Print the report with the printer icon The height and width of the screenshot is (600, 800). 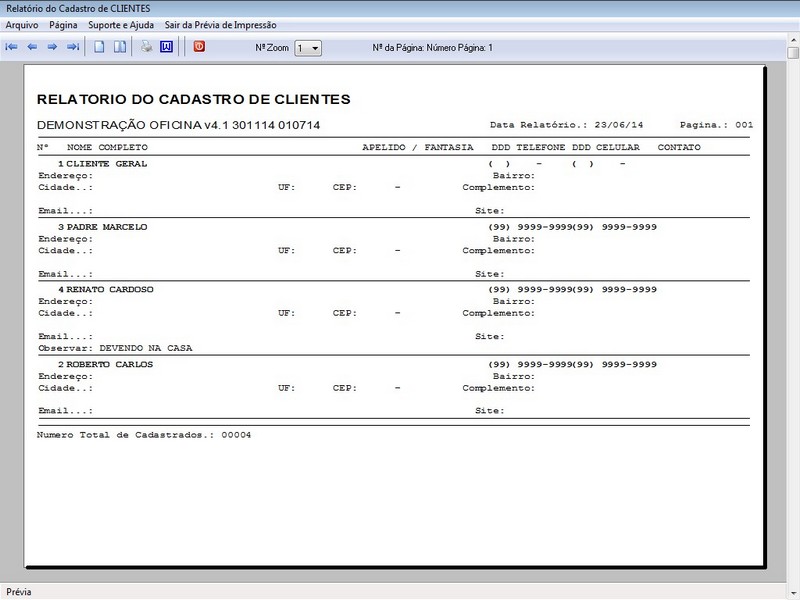tap(146, 47)
